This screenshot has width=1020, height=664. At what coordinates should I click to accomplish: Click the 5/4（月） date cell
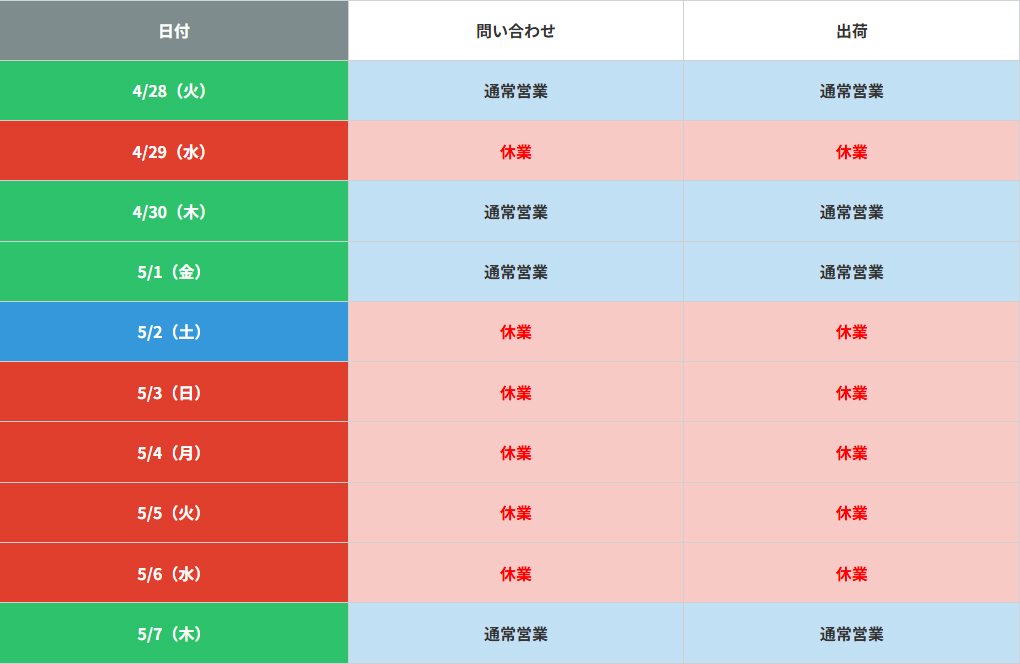(x=174, y=453)
